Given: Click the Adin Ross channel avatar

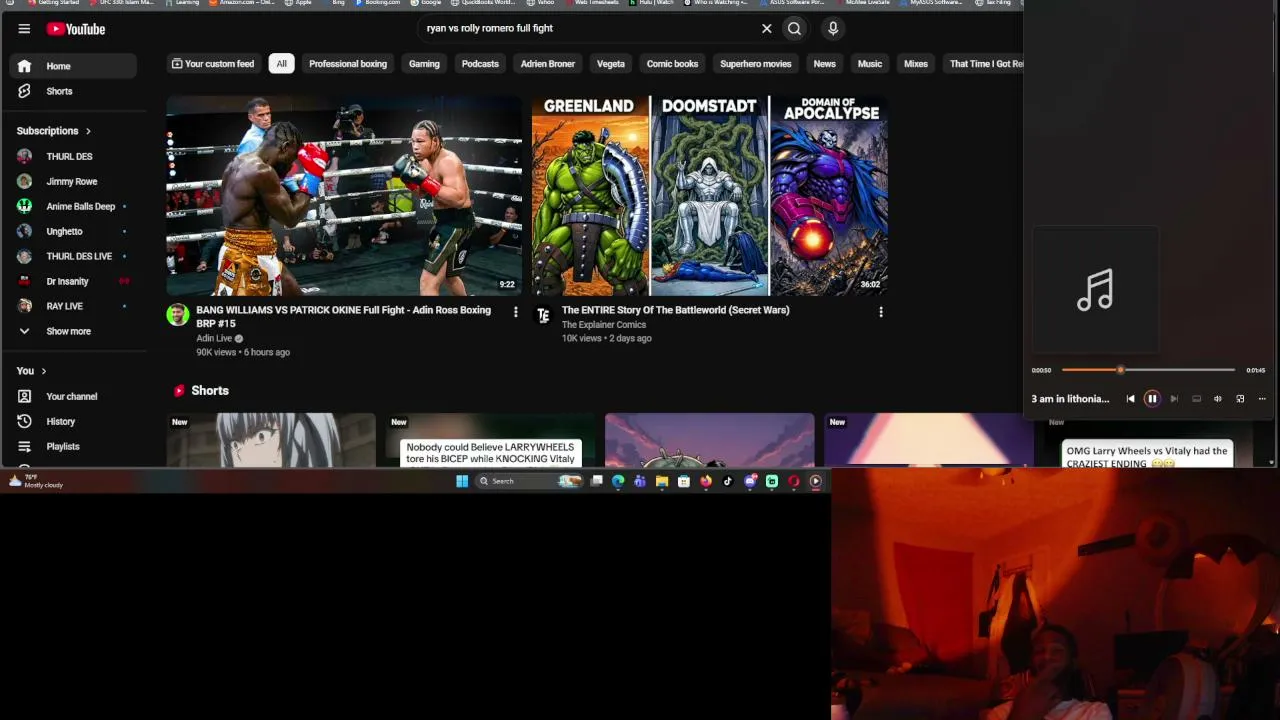Looking at the screenshot, I should pyautogui.click(x=178, y=315).
